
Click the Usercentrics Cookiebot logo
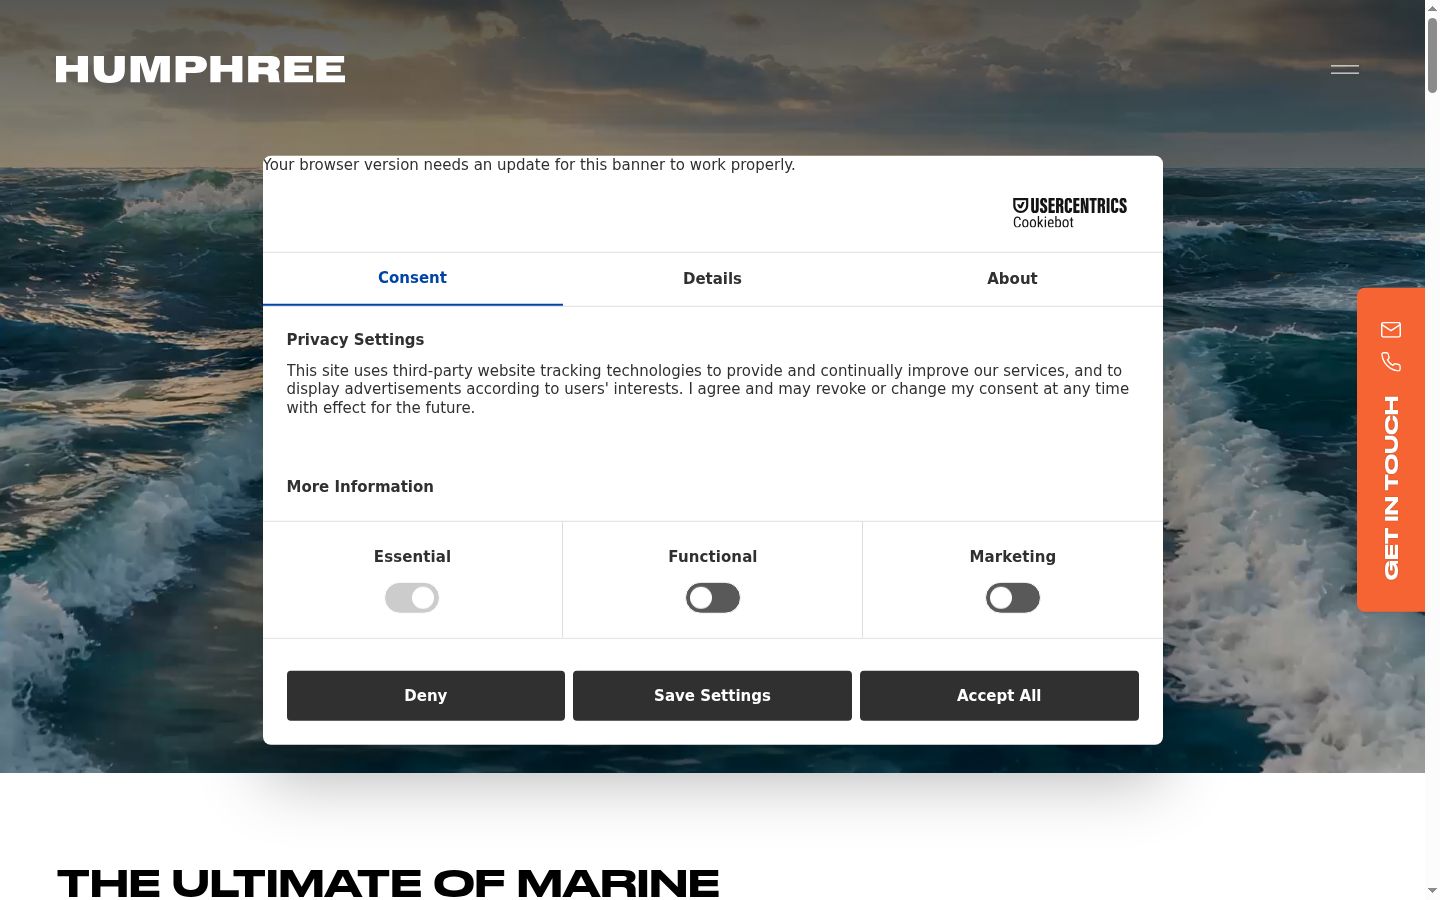click(x=1070, y=213)
